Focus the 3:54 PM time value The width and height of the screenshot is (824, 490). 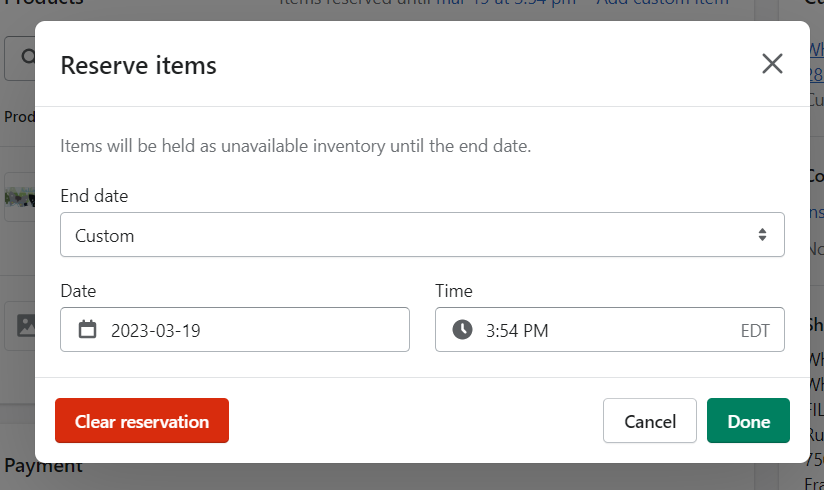point(517,330)
